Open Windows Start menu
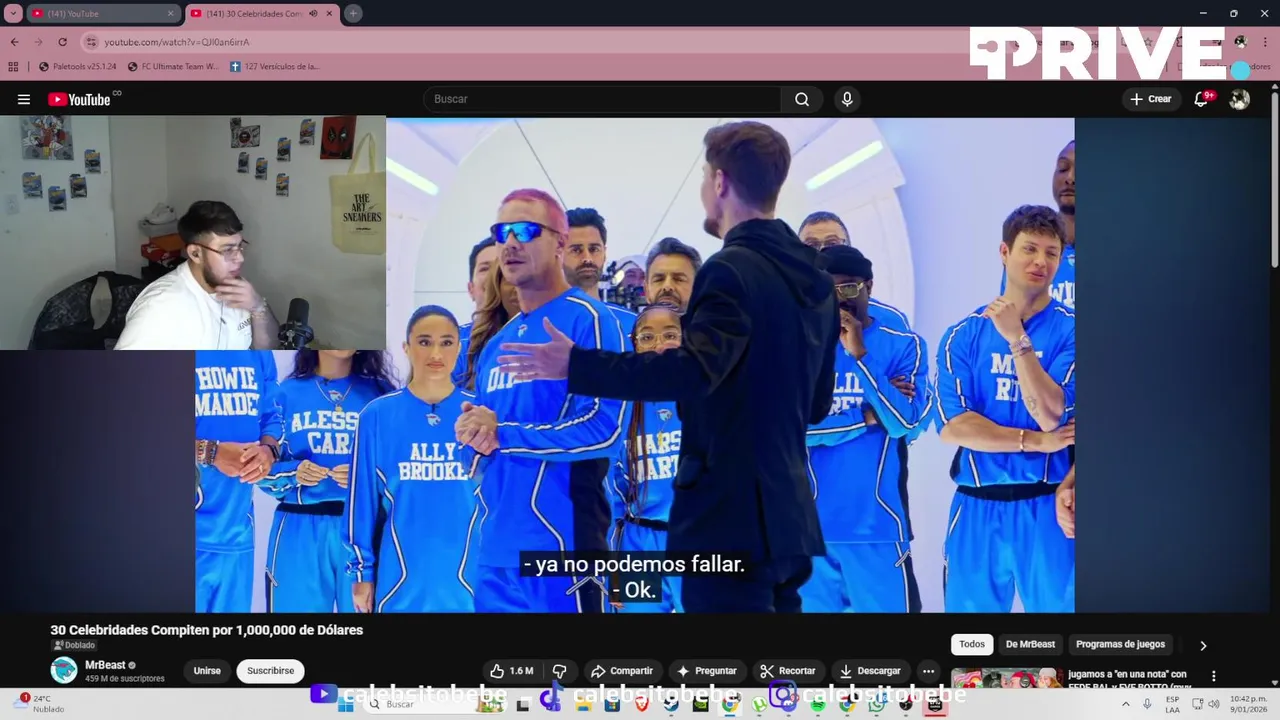The height and width of the screenshot is (720, 1280). point(345,704)
